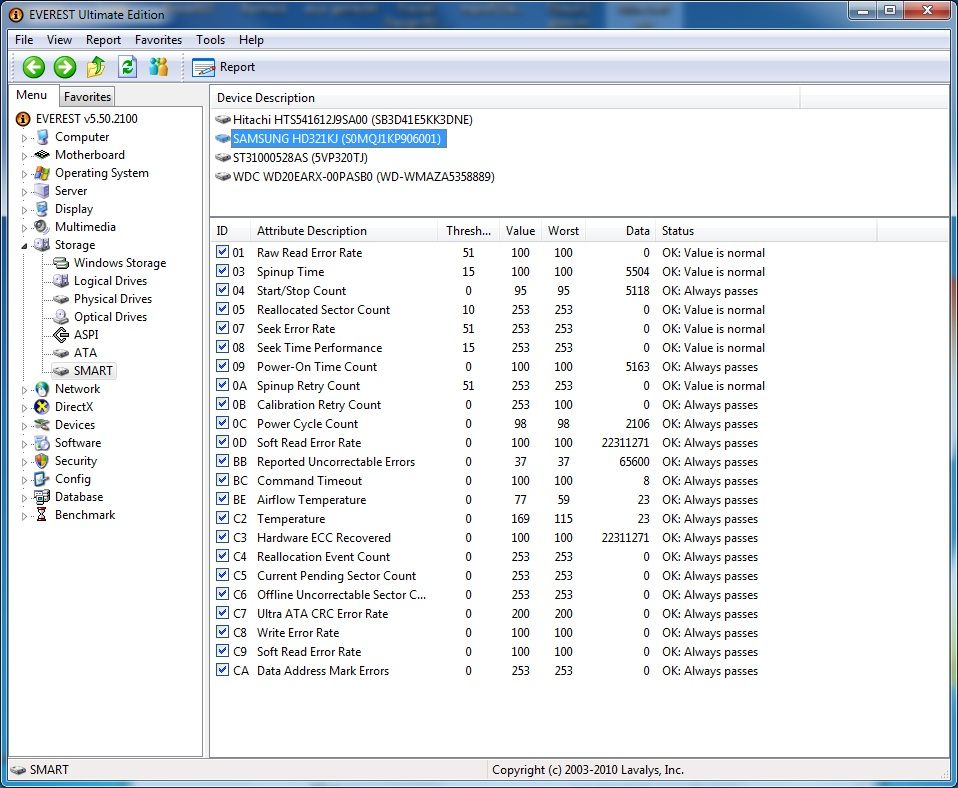The height and width of the screenshot is (788, 958).
Task: Click the Computer icon in tree
Action: coord(42,137)
